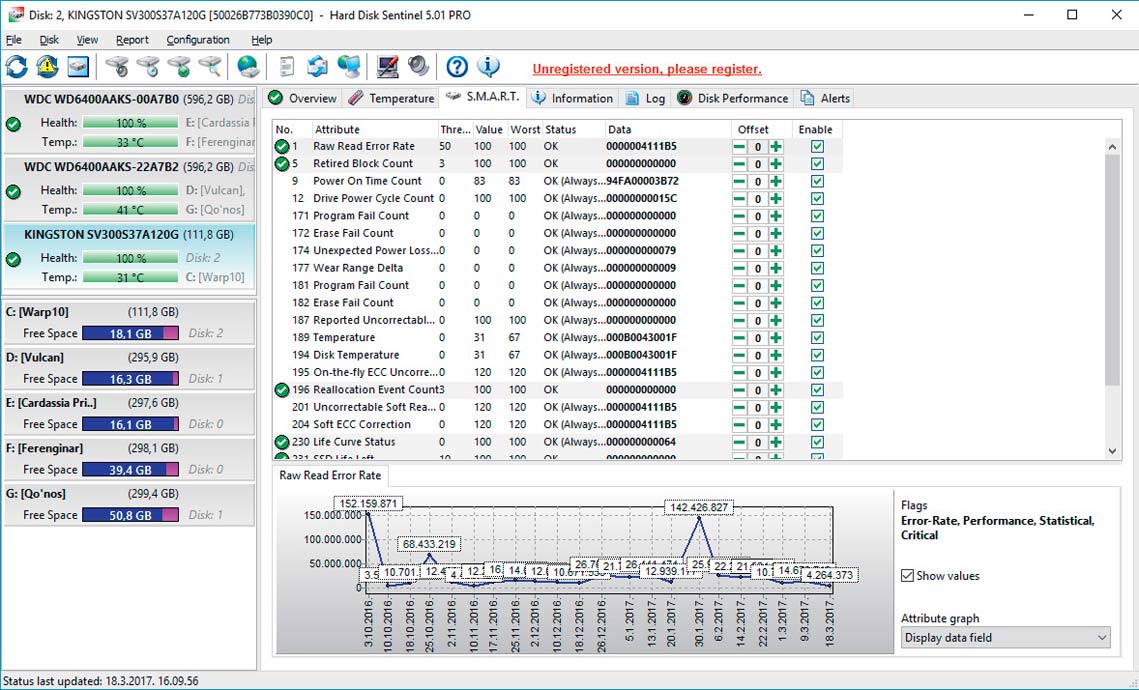Click the Unregistered version, please register link
Screen dimensions: 1139x690
[647, 69]
